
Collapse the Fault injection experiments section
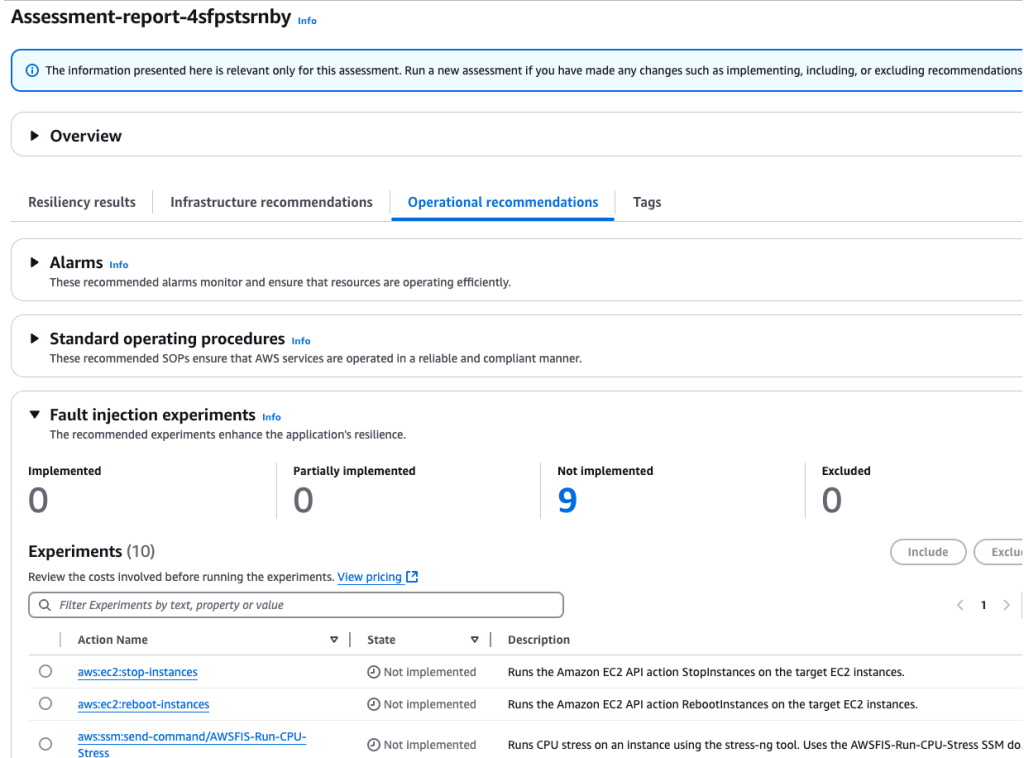point(34,415)
